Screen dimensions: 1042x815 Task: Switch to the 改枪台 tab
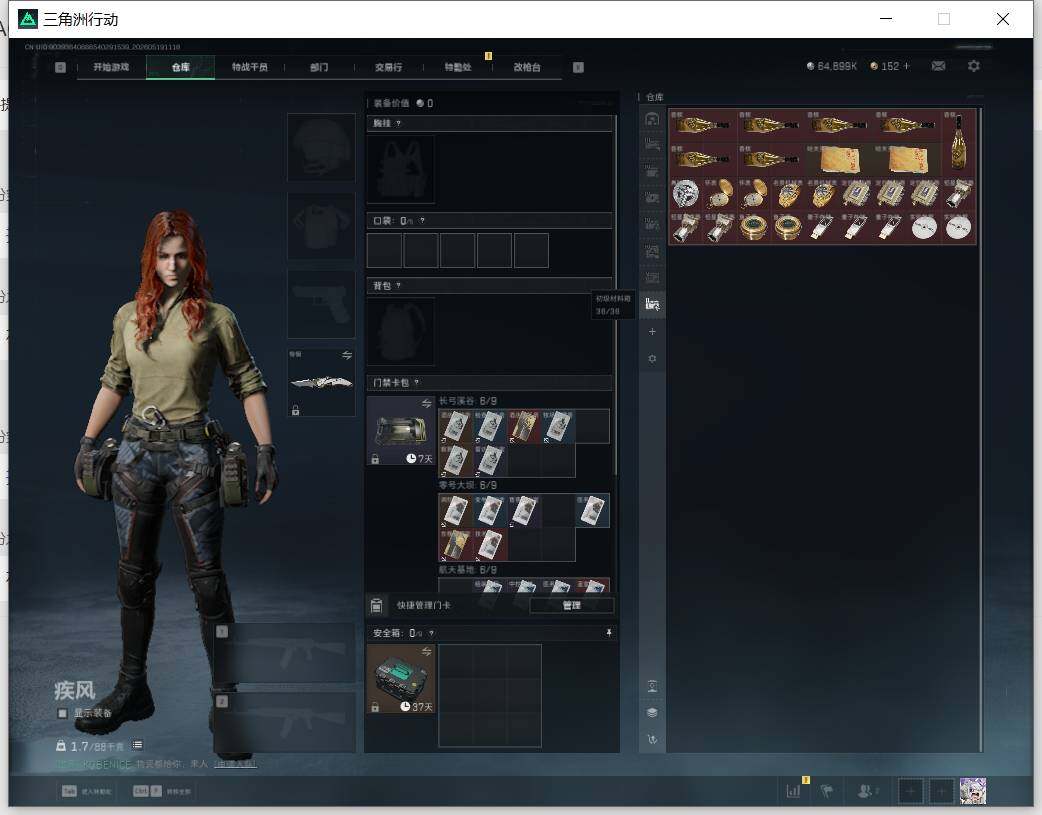tap(527, 67)
